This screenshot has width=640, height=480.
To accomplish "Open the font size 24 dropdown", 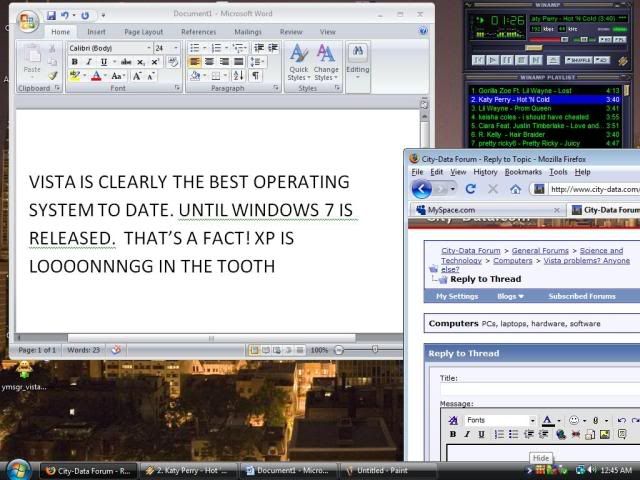I will pyautogui.click(x=176, y=48).
